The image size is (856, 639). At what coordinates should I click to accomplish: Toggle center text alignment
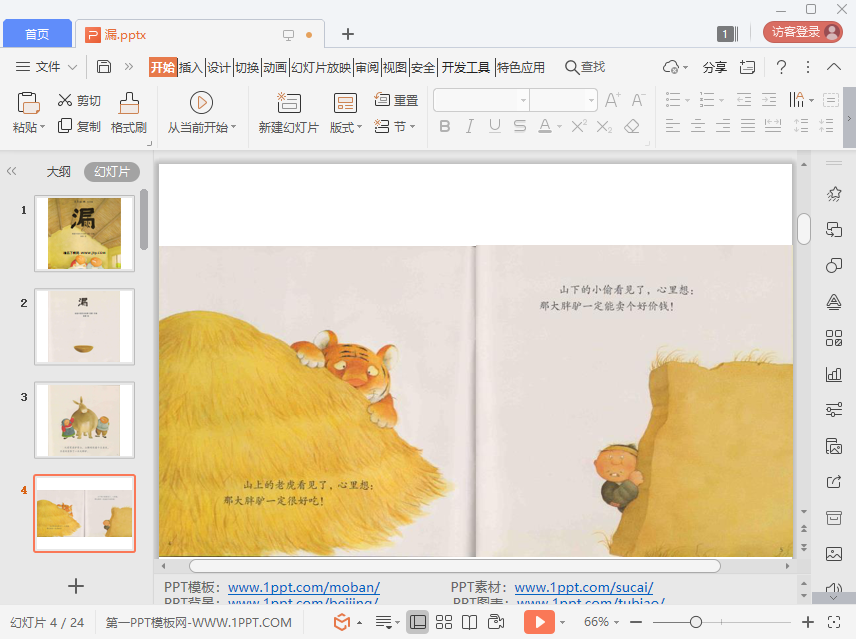698,127
